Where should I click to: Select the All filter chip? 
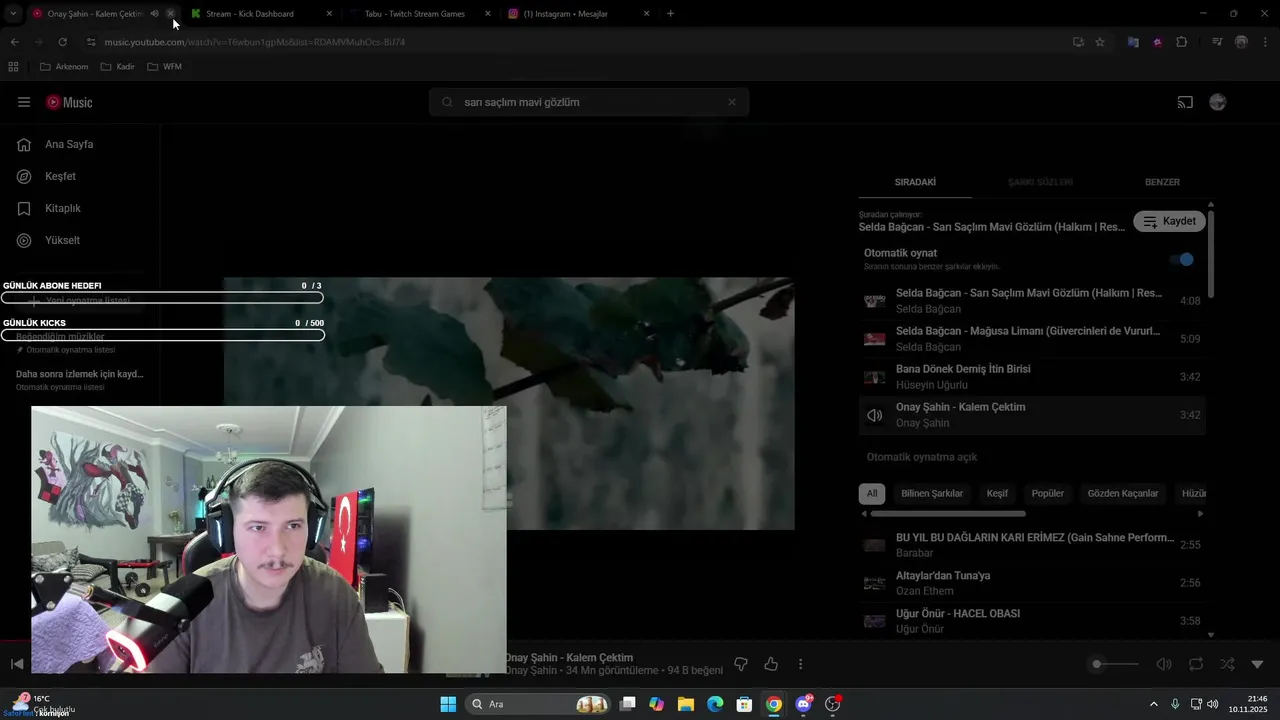(872, 493)
